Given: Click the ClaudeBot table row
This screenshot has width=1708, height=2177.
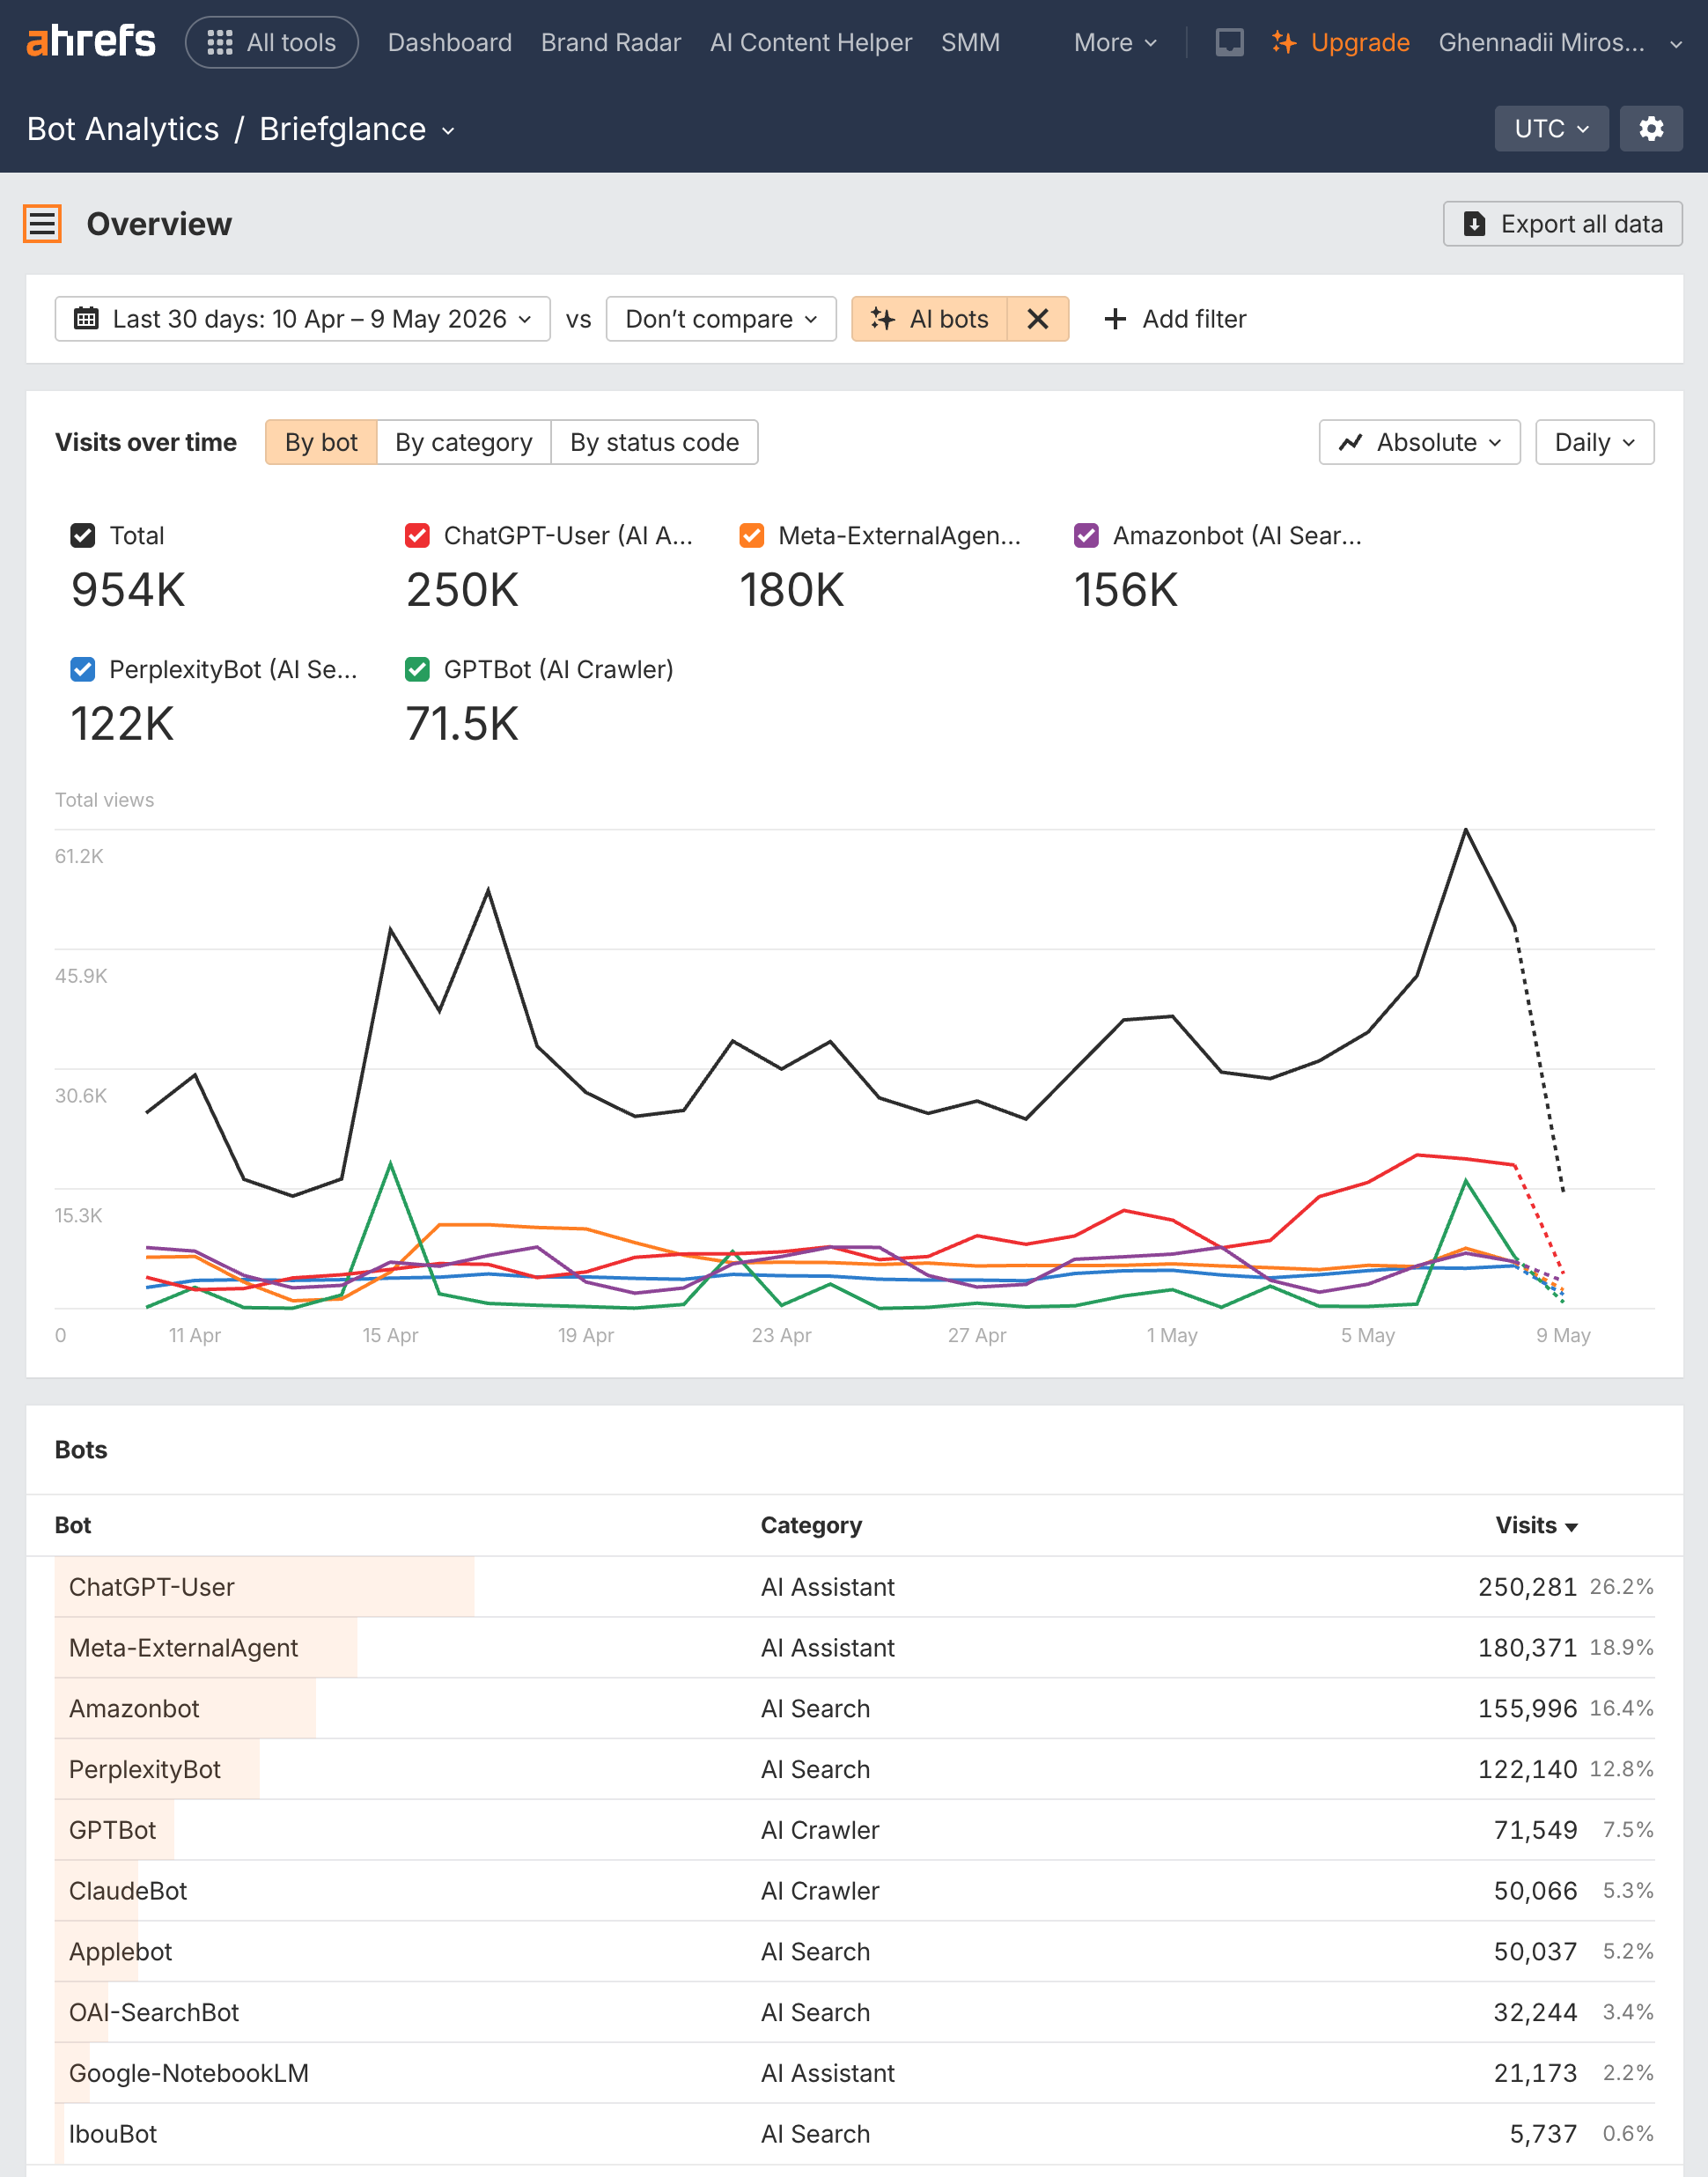Looking at the screenshot, I should click(x=854, y=1891).
